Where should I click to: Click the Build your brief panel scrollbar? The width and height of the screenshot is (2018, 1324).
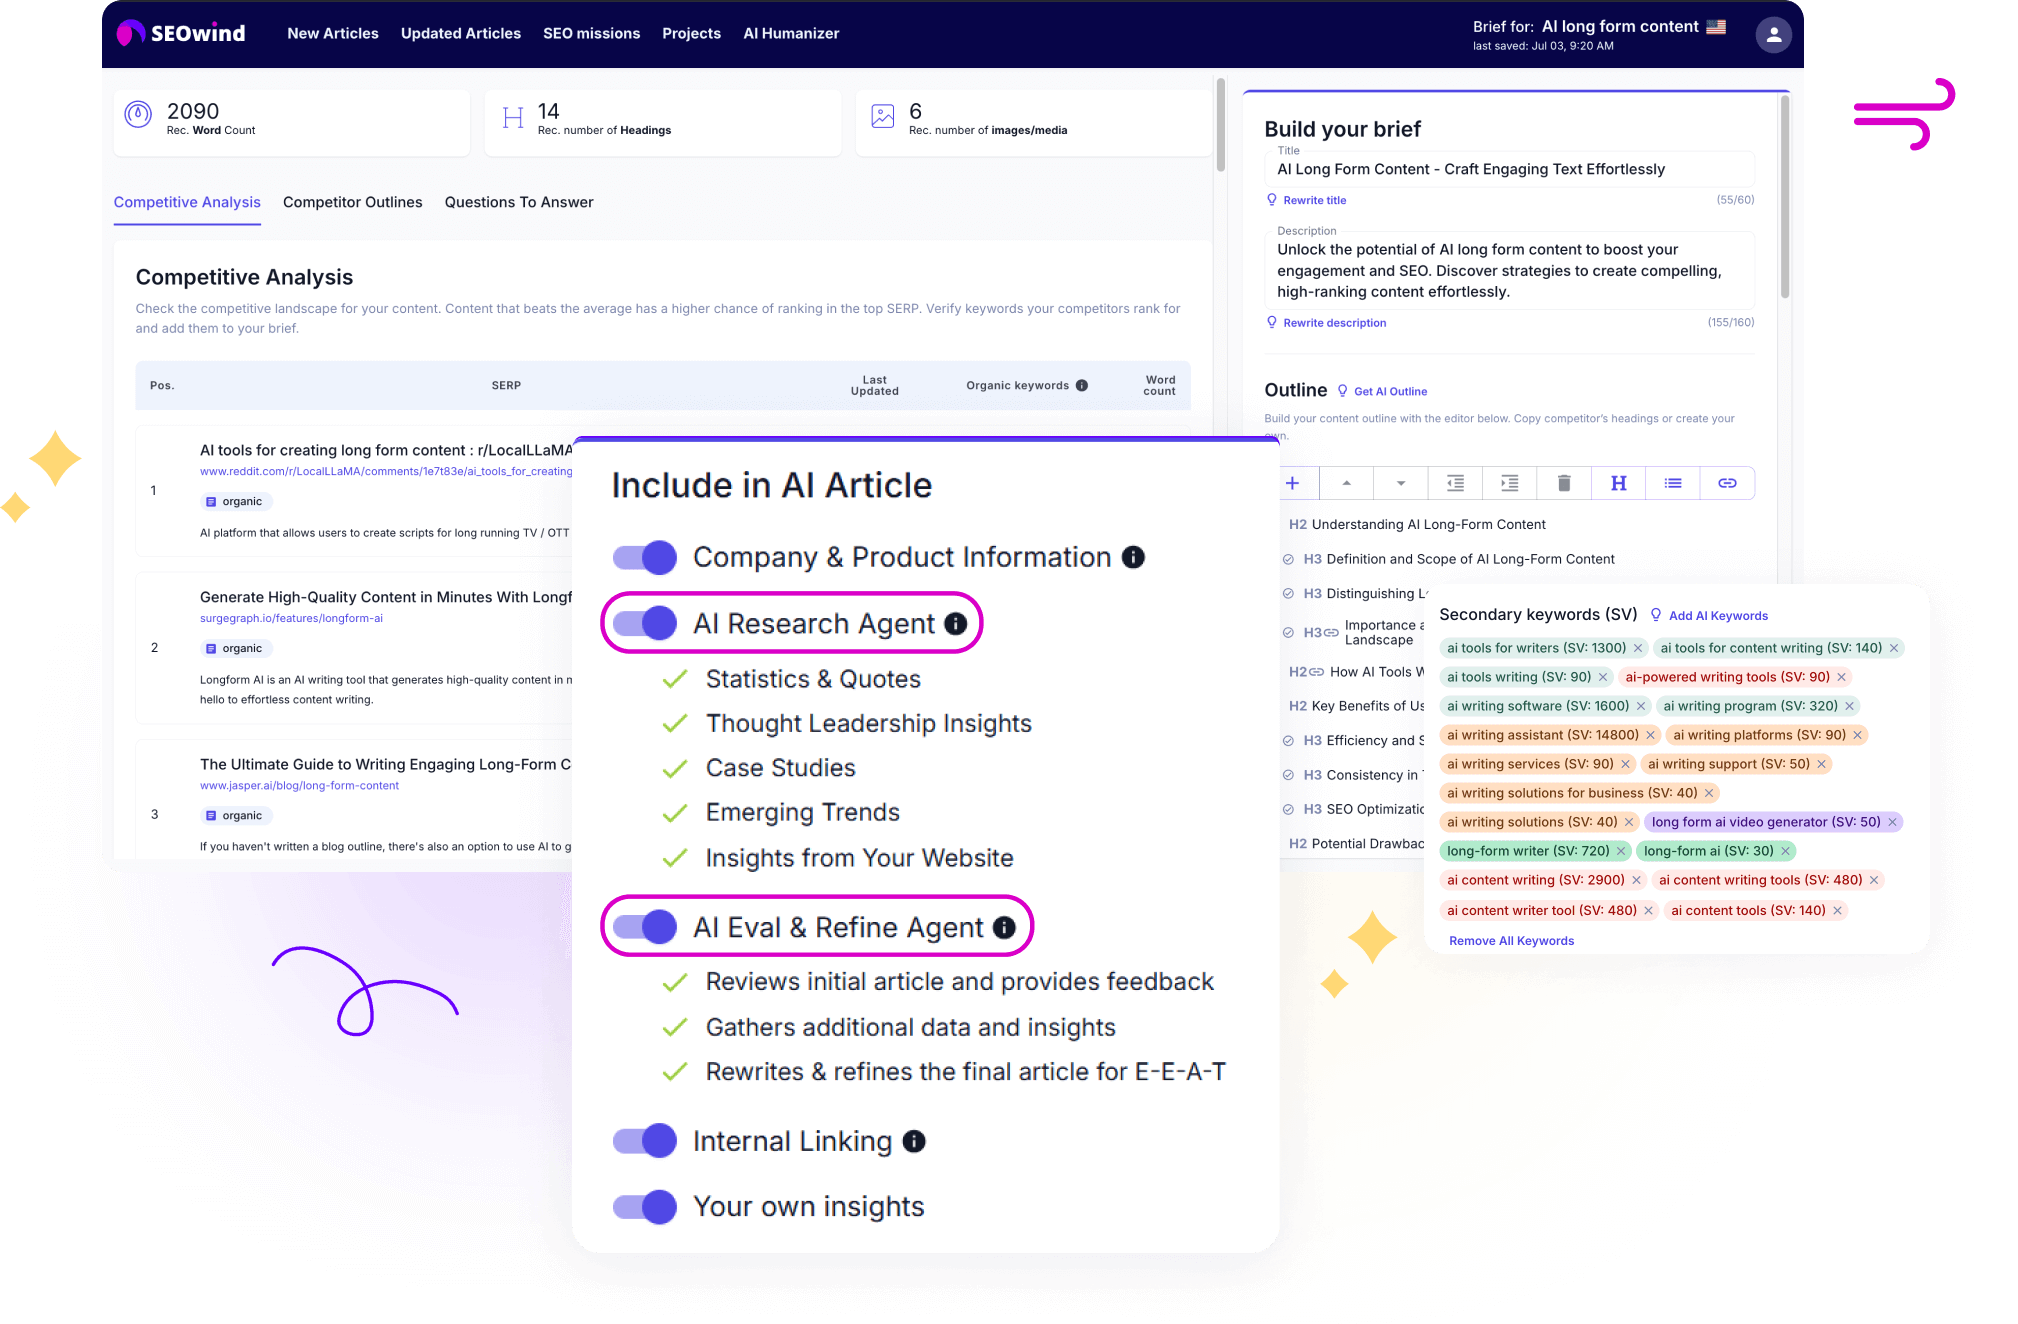click(x=1784, y=196)
